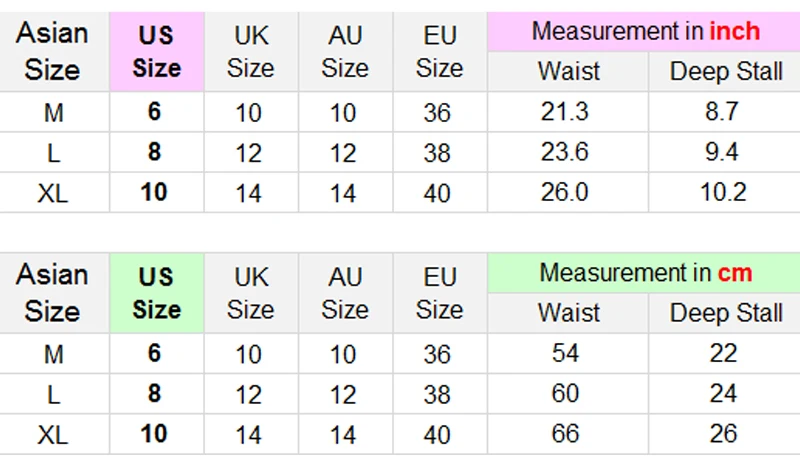Click the Asian Size header in inch table

[x=52, y=52]
